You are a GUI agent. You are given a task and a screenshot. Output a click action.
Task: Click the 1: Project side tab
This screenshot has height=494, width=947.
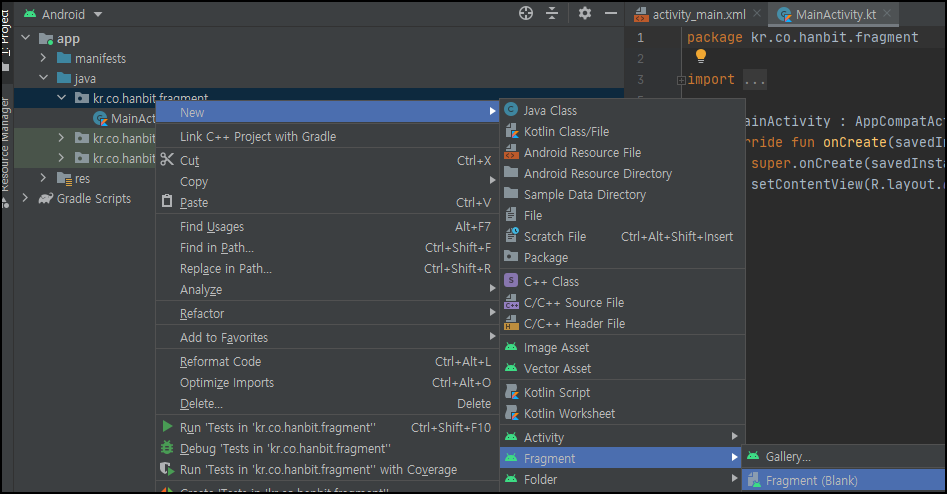point(5,39)
